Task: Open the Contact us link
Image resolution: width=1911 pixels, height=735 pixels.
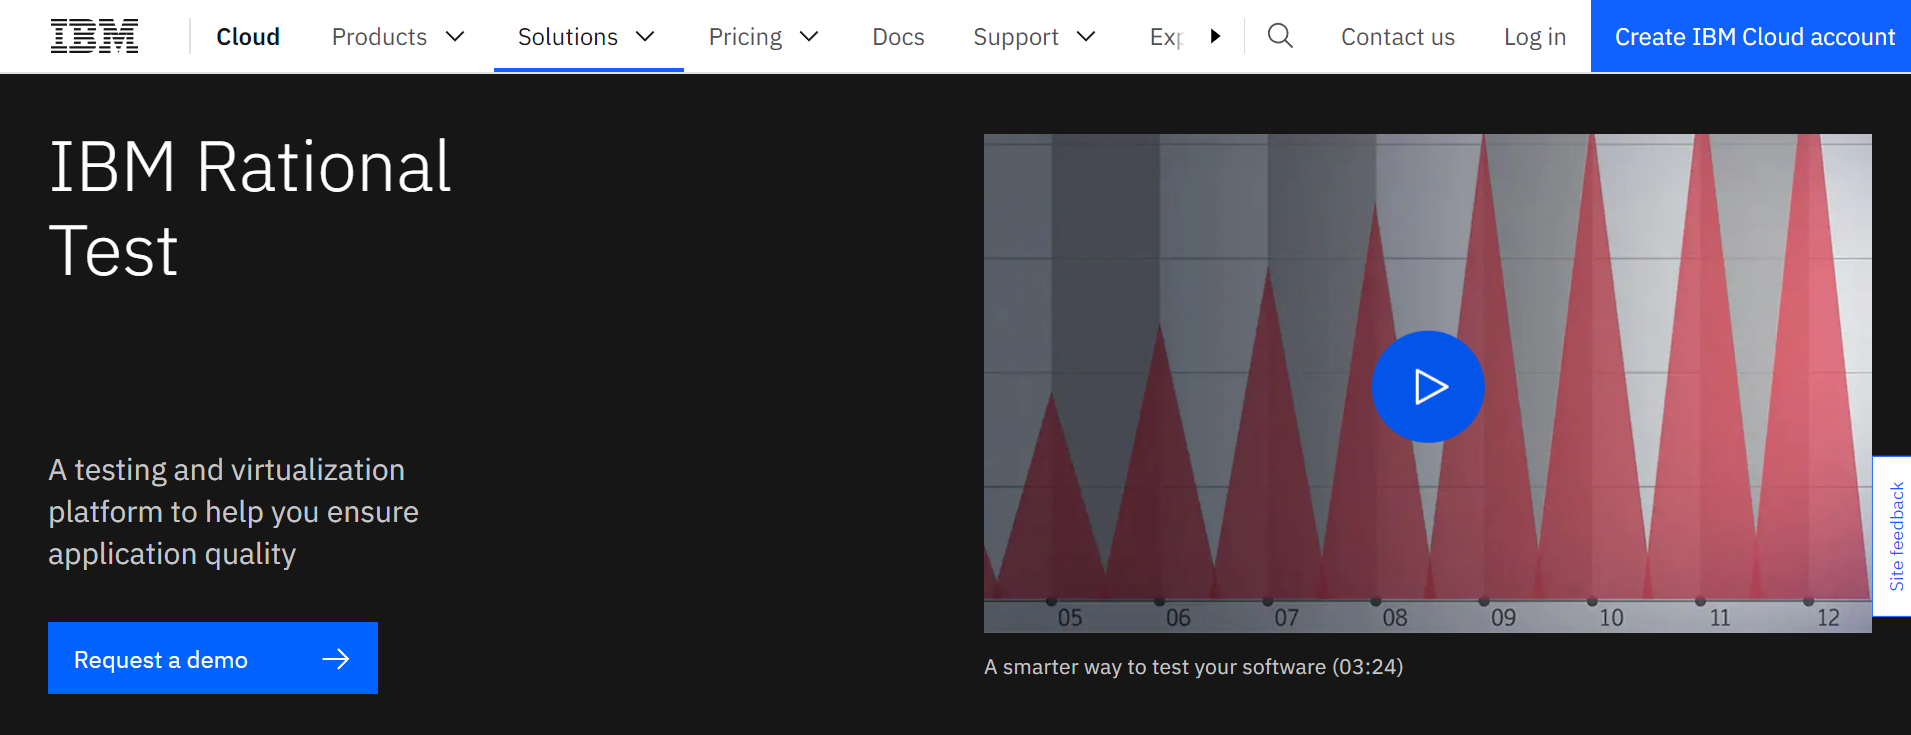Action: tap(1397, 37)
